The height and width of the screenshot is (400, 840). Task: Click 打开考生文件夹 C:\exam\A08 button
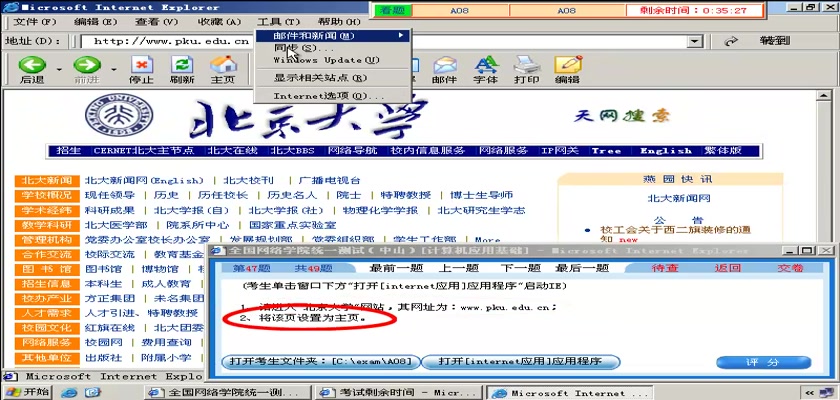coord(321,362)
